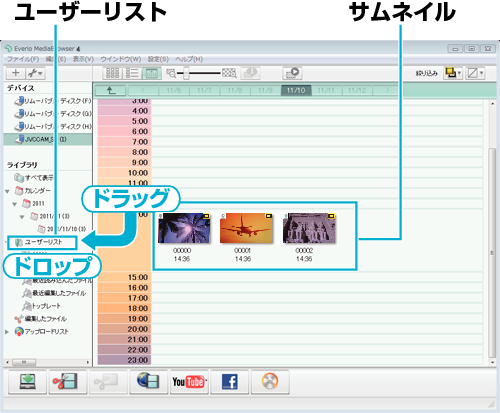
Task: Open the rating filter dropdown
Action: point(475,73)
